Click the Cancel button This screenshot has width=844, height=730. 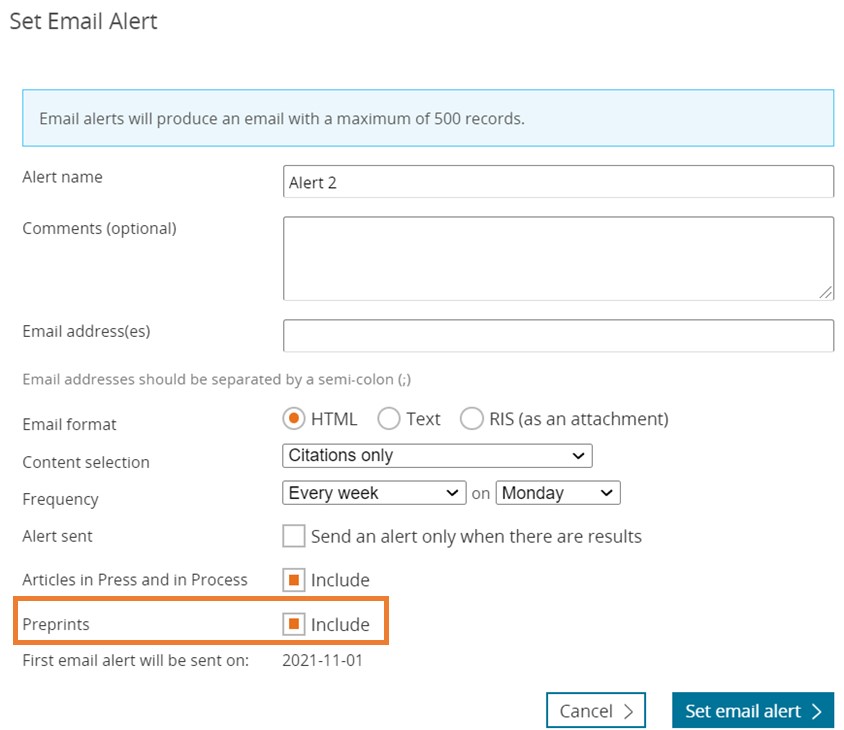(x=596, y=711)
